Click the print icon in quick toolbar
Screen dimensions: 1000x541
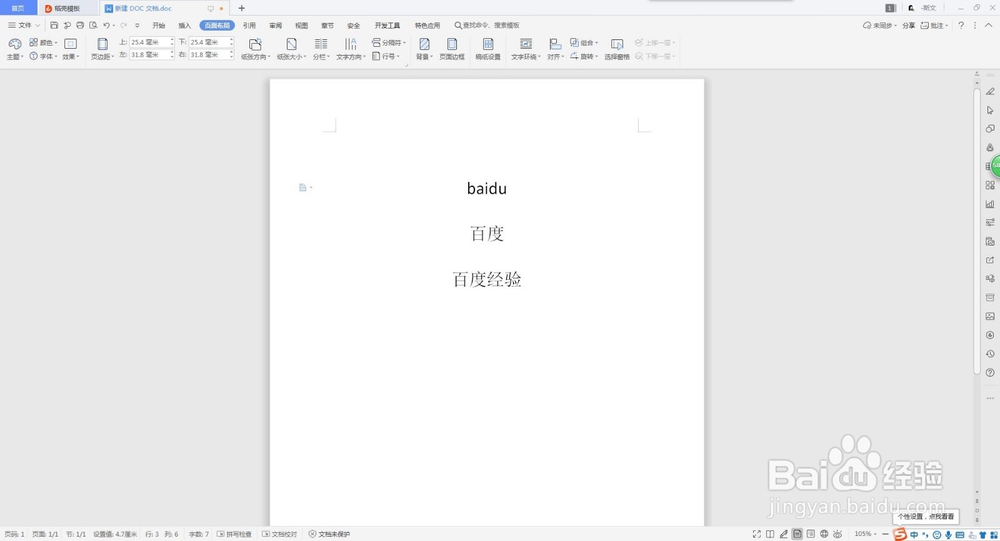point(80,25)
